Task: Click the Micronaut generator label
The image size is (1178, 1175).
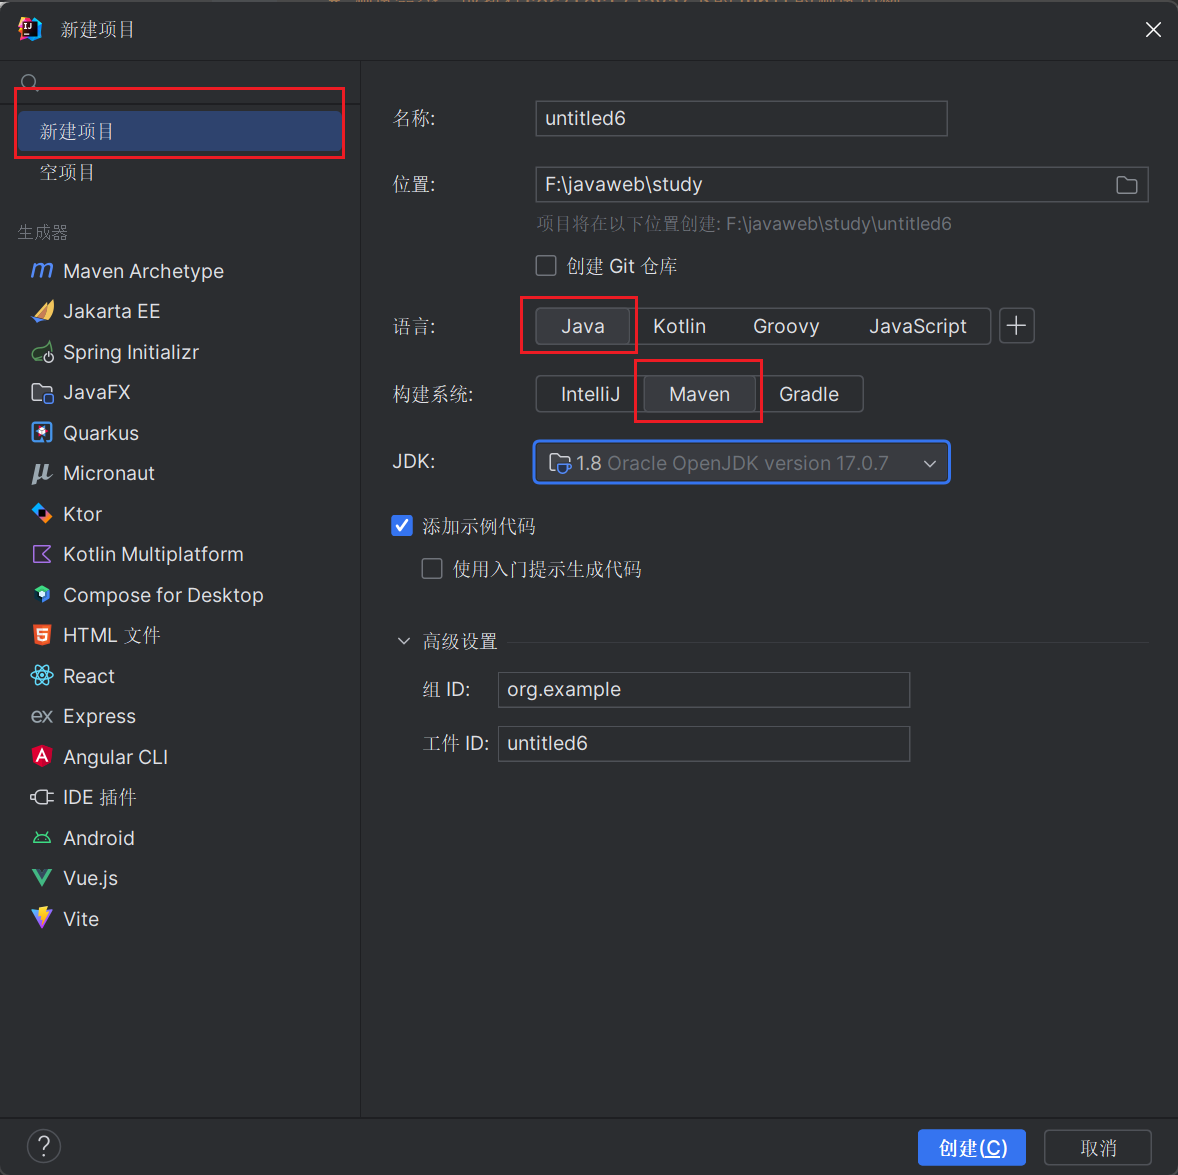Action: pos(109,473)
